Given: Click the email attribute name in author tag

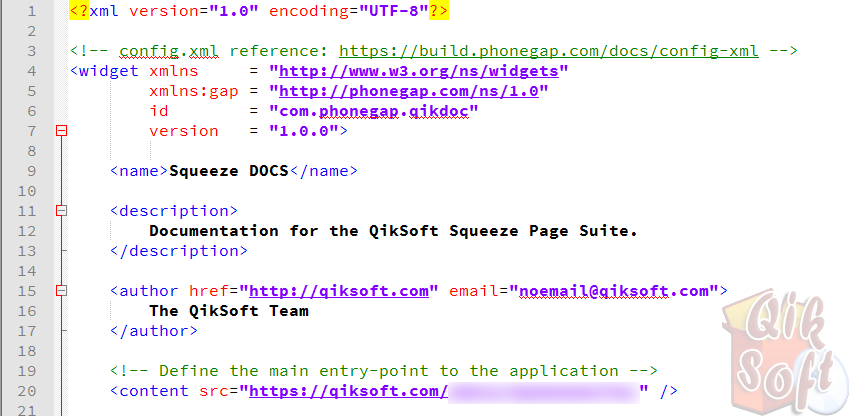Looking at the screenshot, I should pos(473,291).
